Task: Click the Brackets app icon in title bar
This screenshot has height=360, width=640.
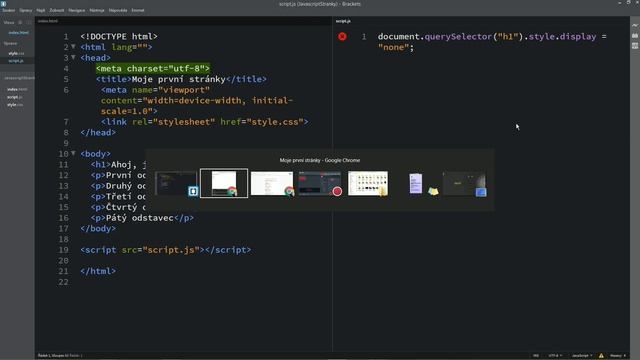Action: 4,4
